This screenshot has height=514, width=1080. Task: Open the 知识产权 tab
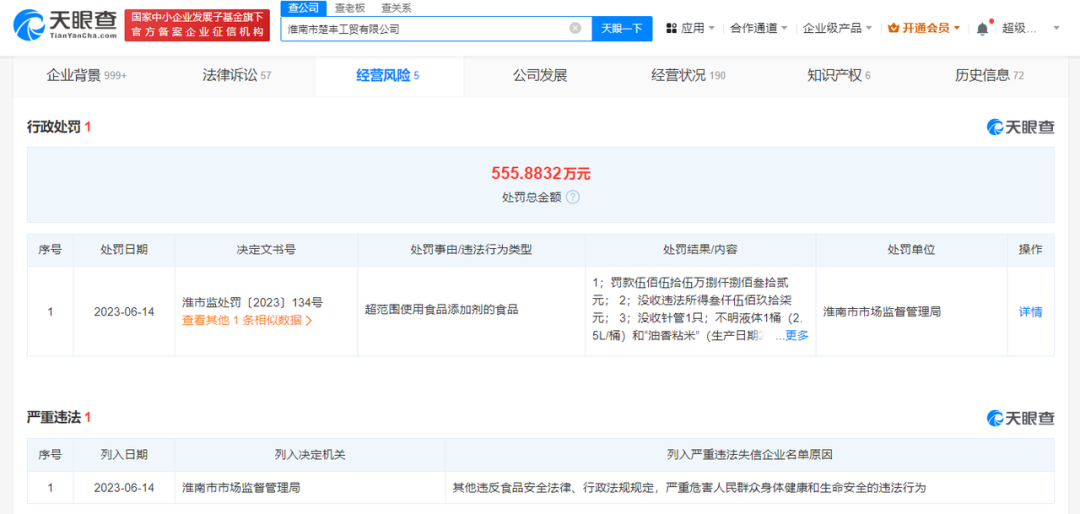[x=838, y=75]
